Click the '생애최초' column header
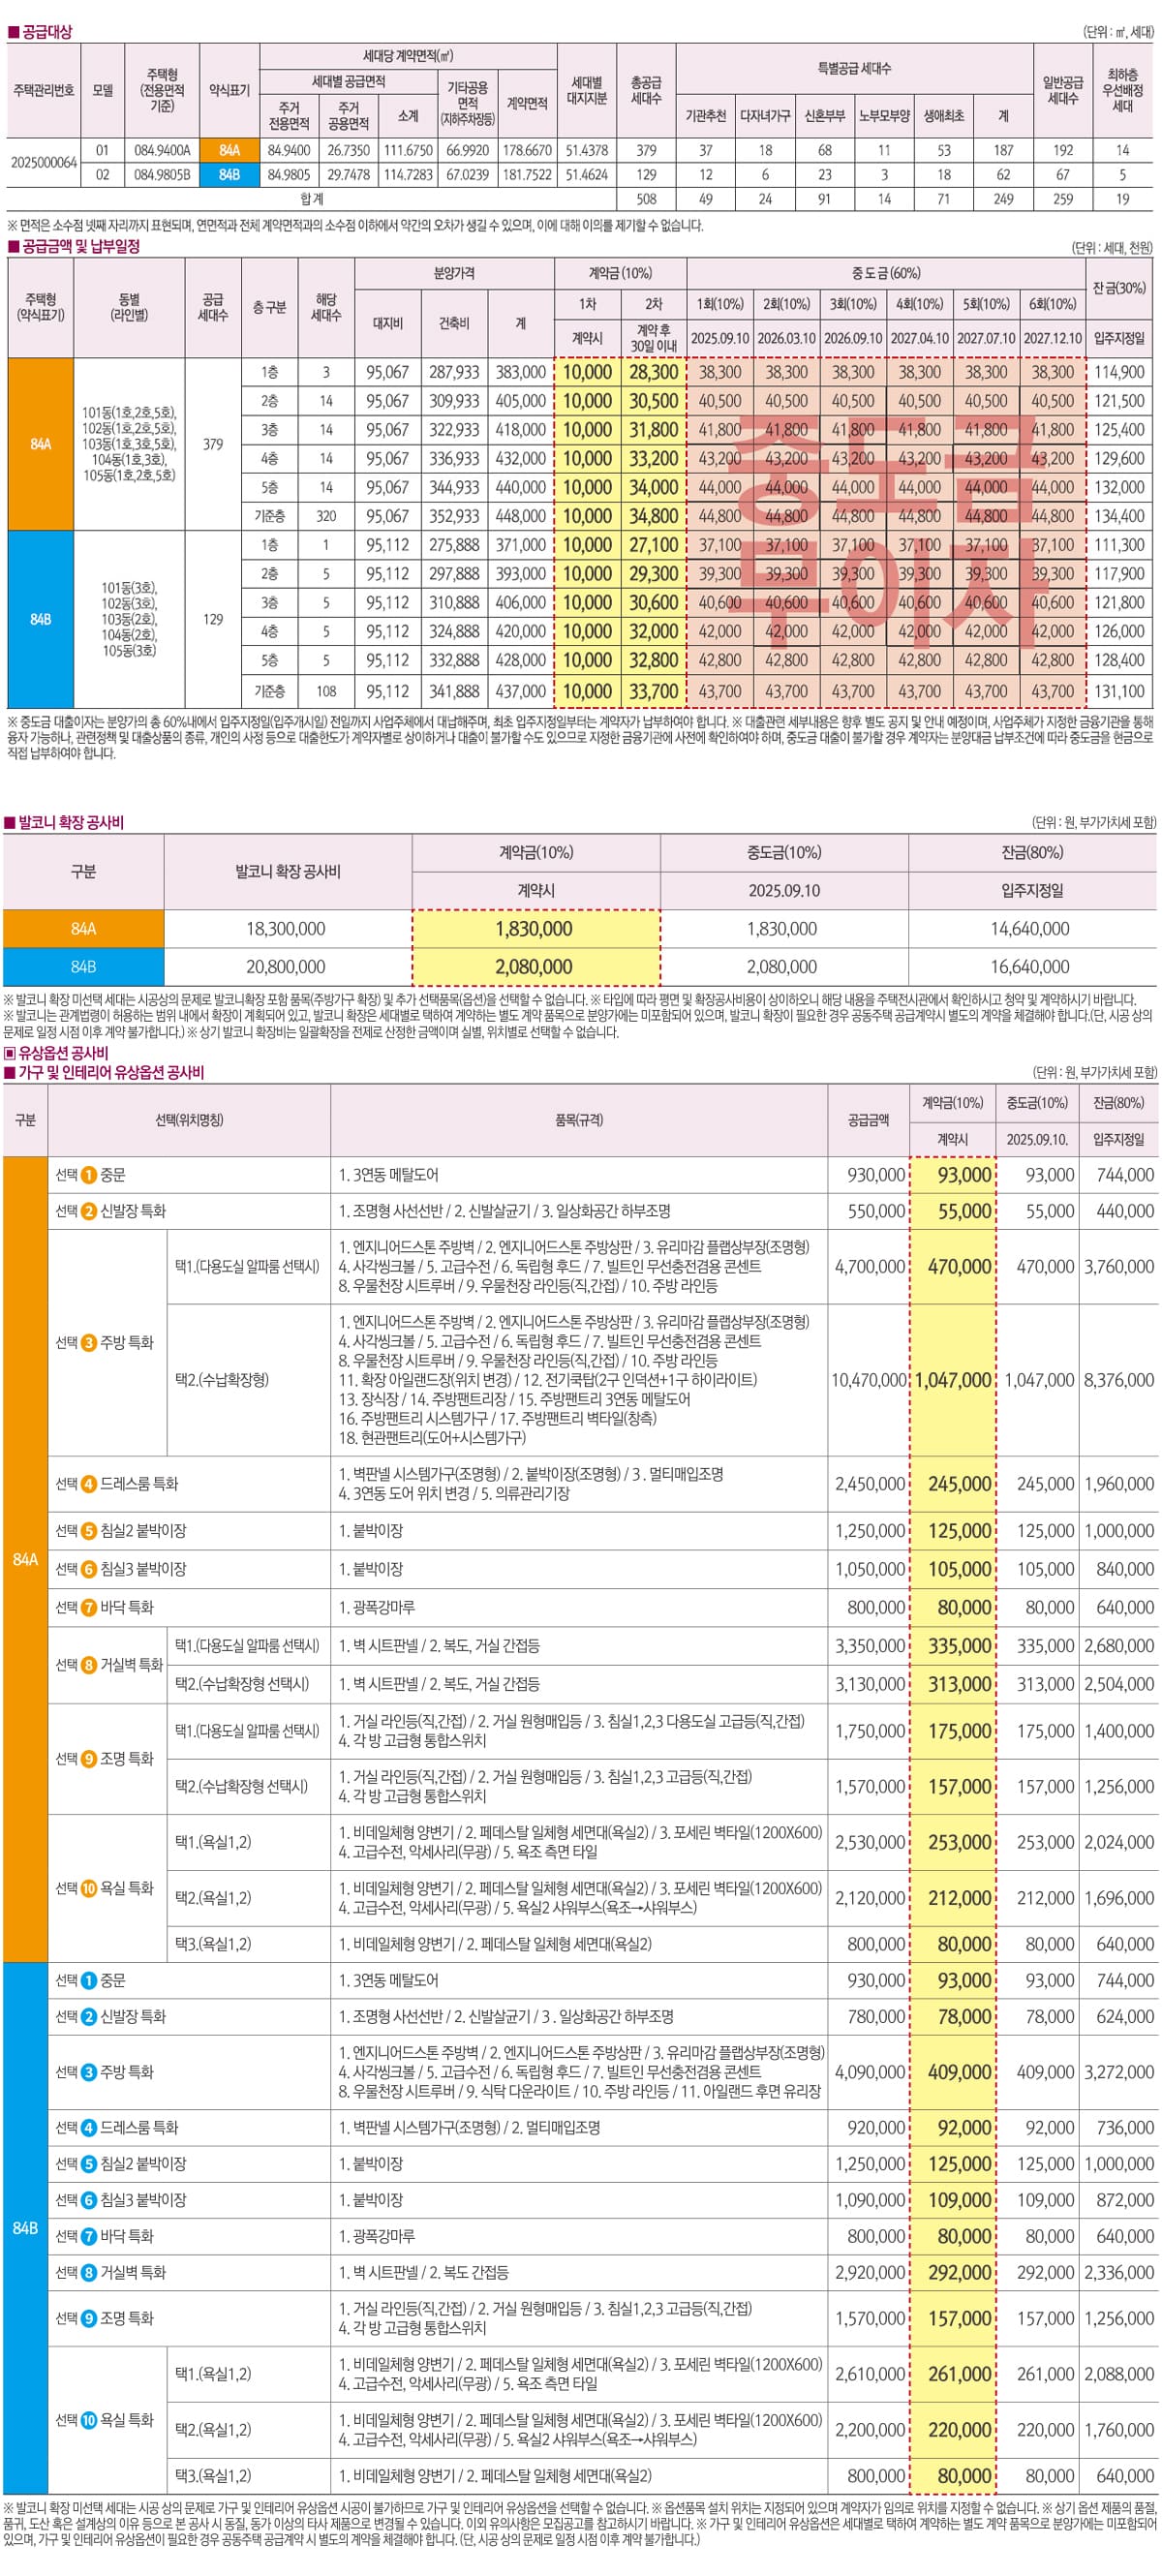 pos(944,116)
